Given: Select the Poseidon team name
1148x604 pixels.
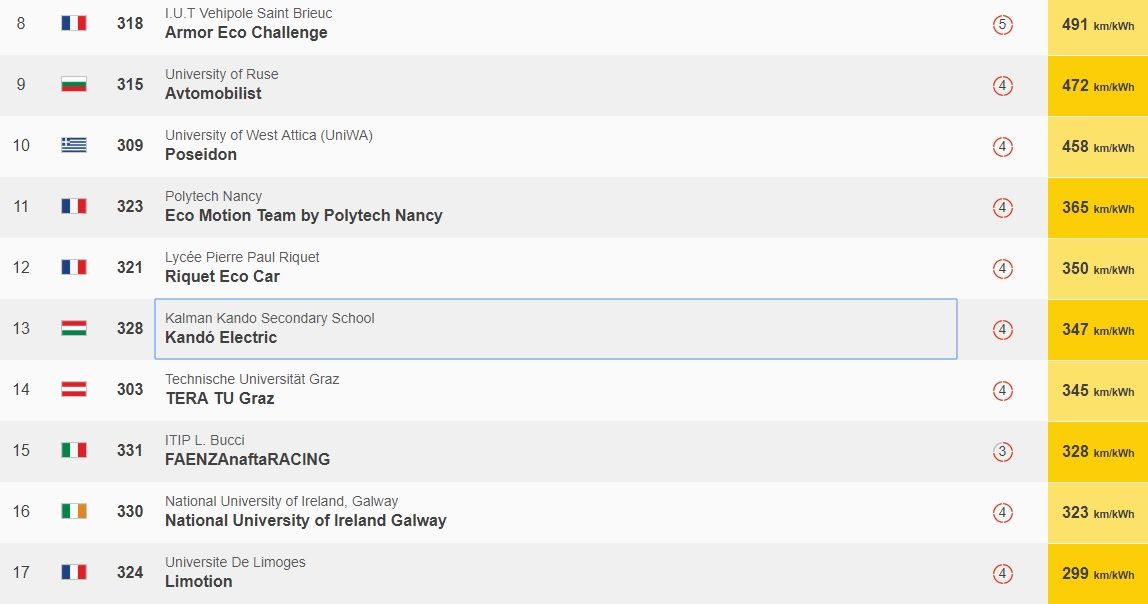Looking at the screenshot, I should click(201, 154).
